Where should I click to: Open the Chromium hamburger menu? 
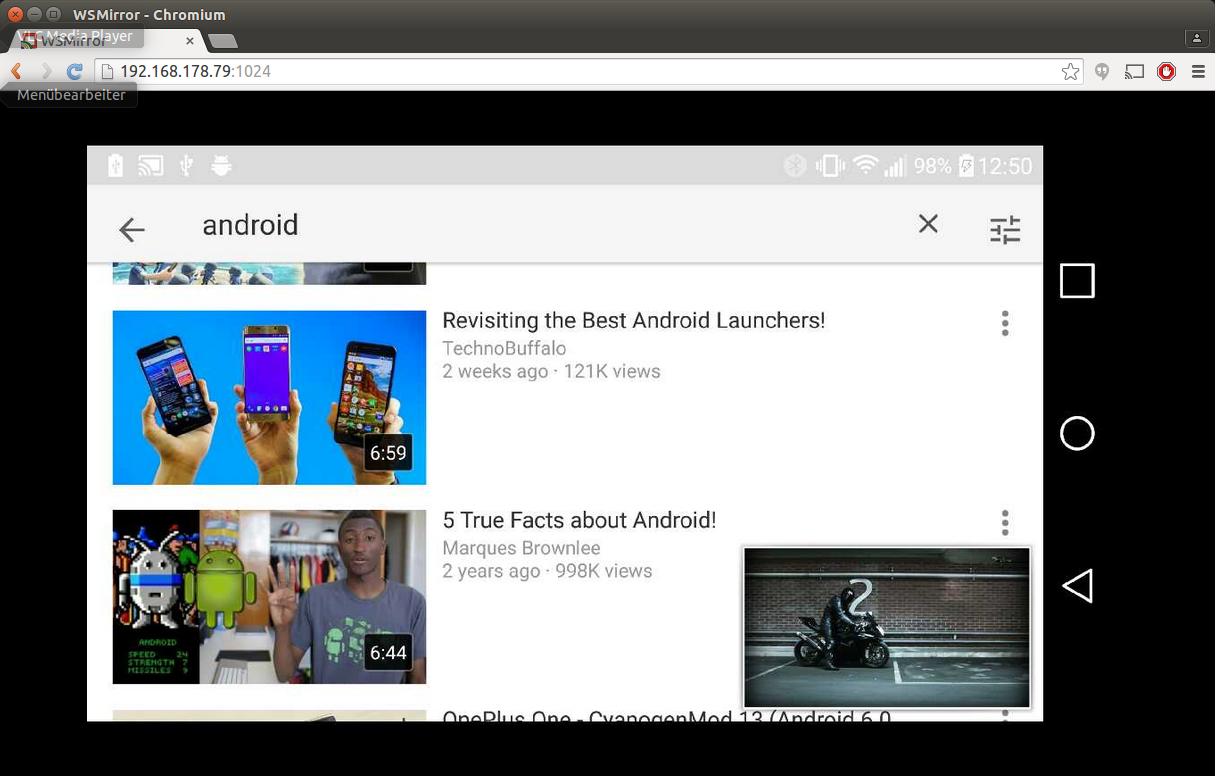(1198, 71)
